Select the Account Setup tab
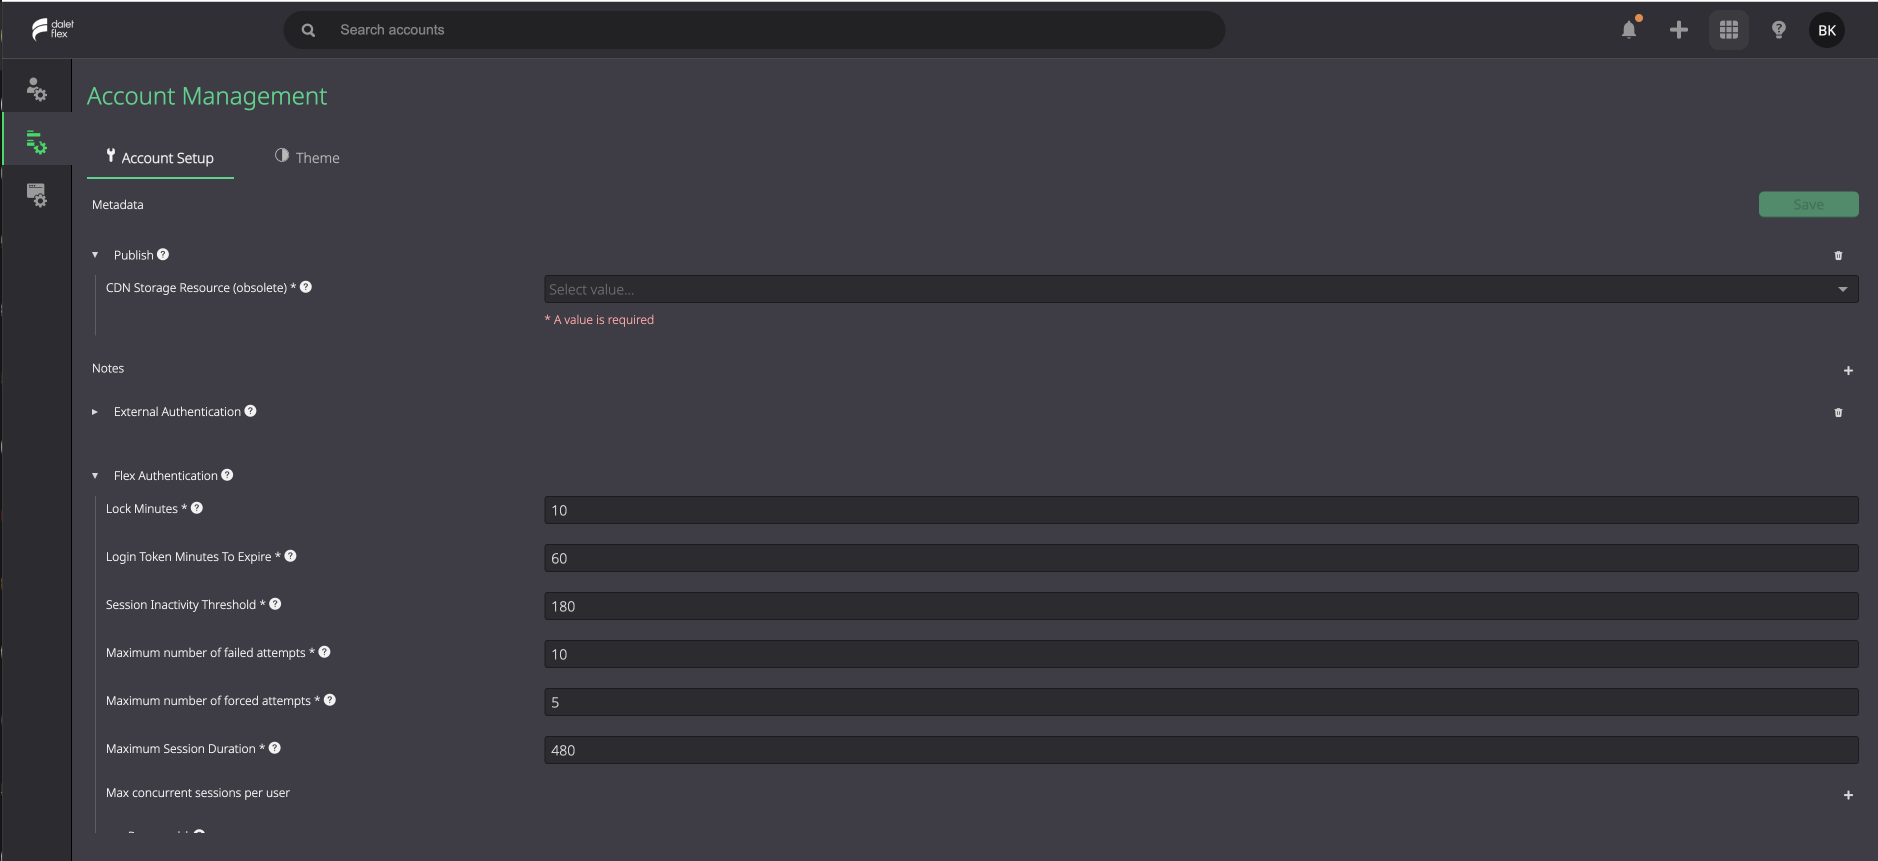Screen dimensions: 1878x861 click(x=160, y=158)
